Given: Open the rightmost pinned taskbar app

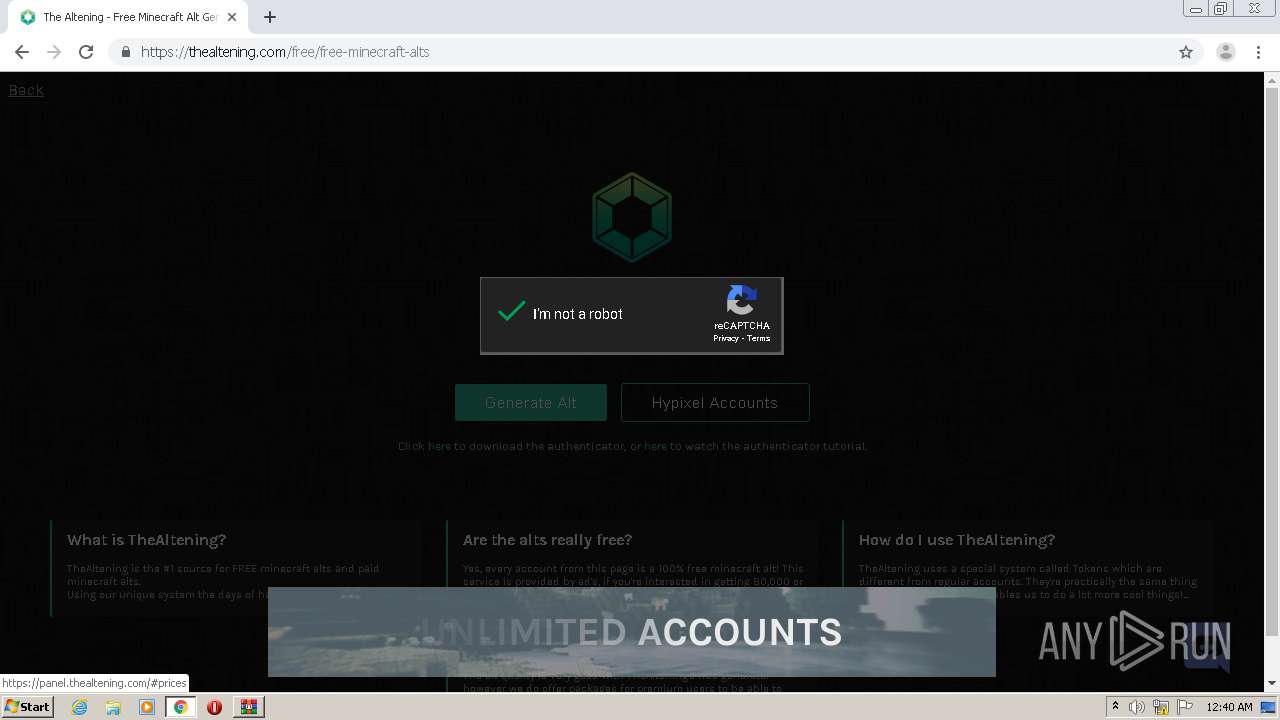Looking at the screenshot, I should click(248, 707).
